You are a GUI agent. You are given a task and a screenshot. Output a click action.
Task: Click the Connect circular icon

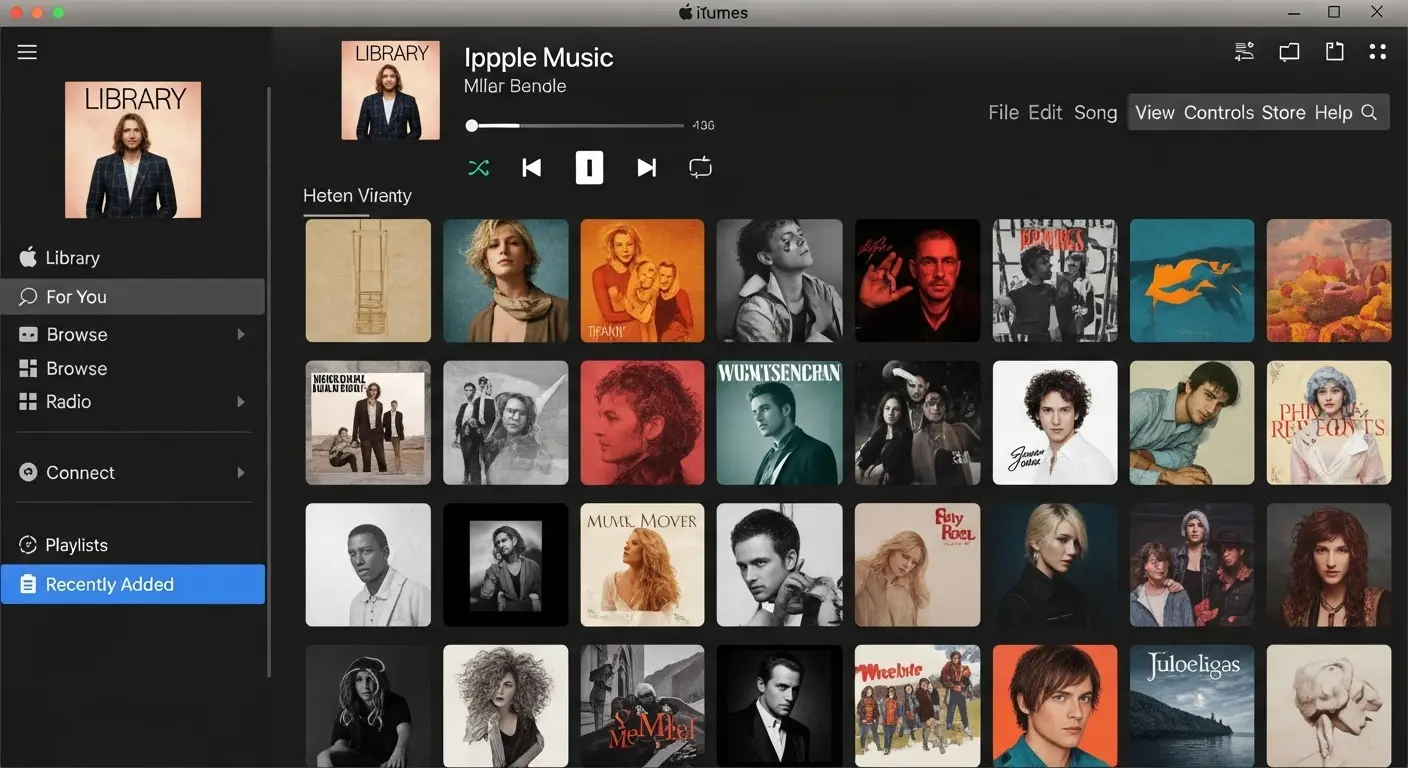click(x=28, y=473)
